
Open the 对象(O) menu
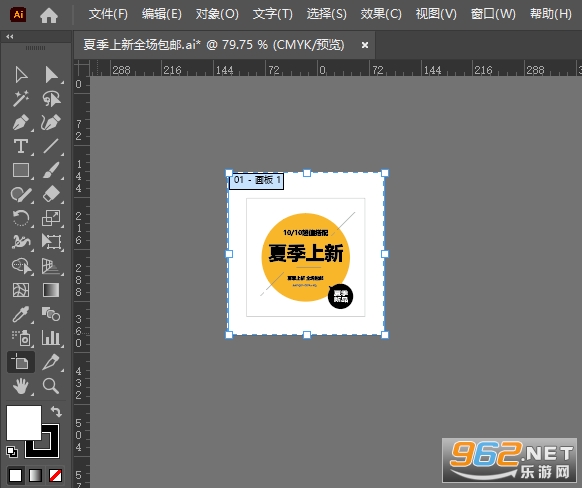point(217,14)
